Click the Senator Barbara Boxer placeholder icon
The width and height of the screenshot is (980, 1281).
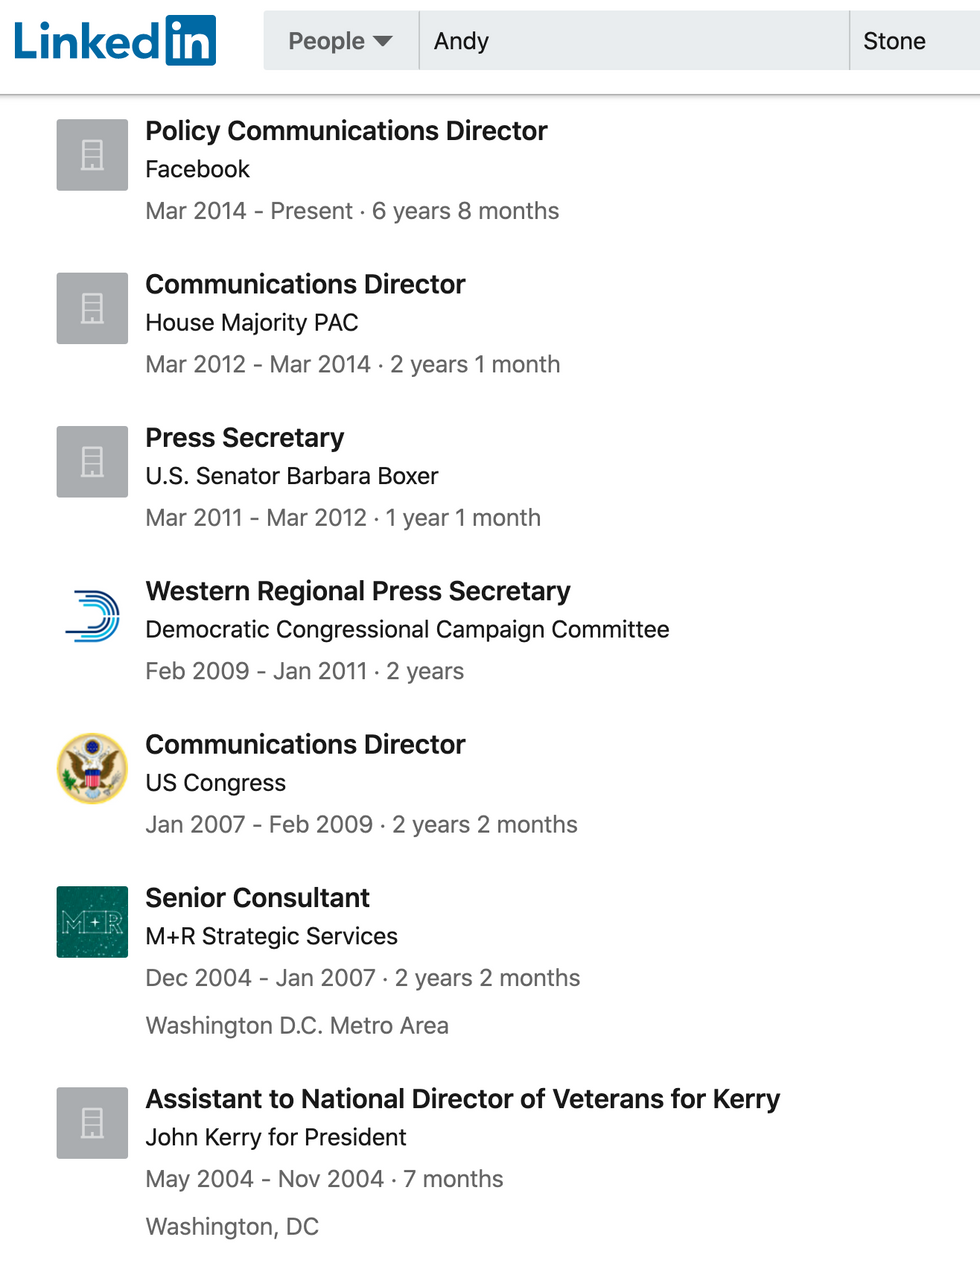92,462
